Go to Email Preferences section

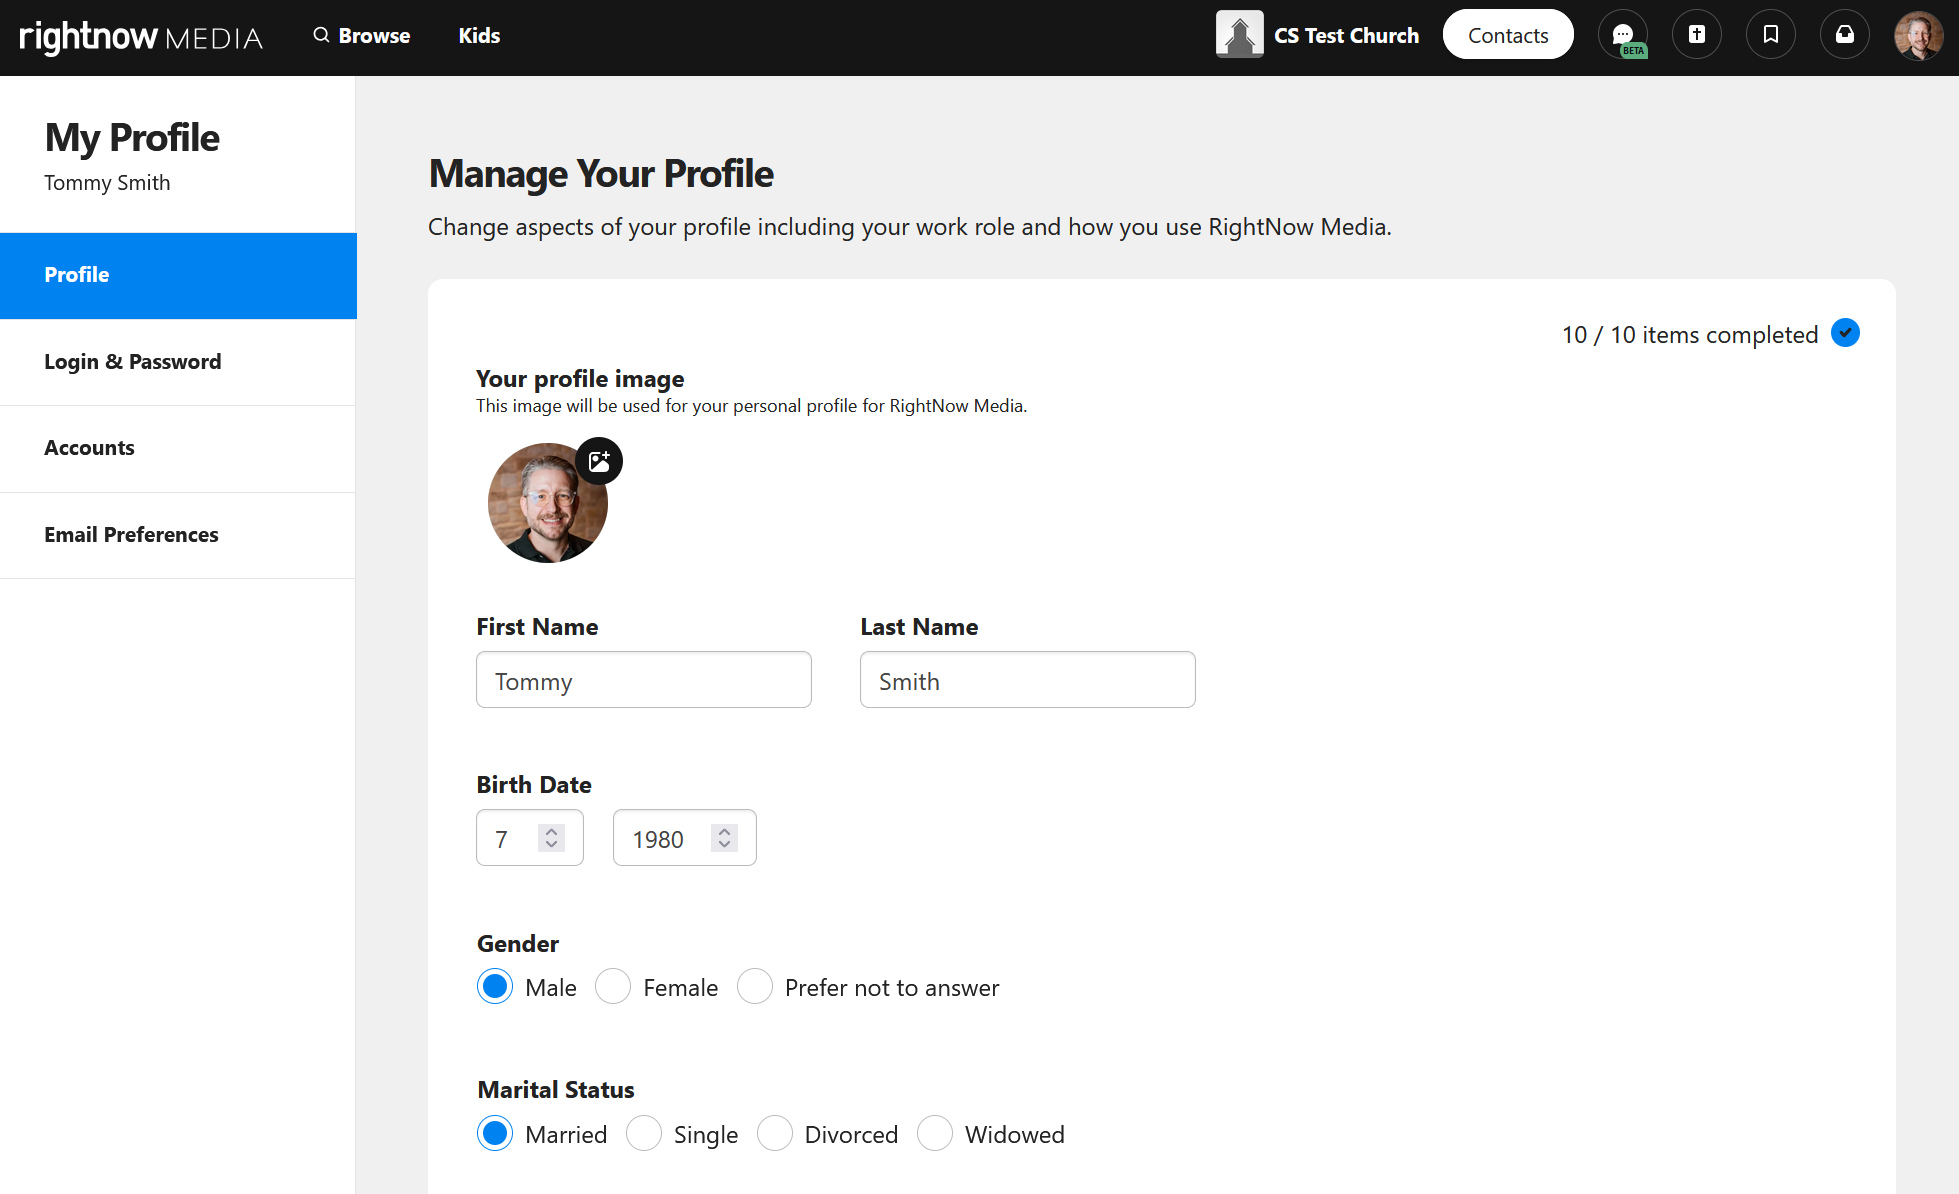[x=131, y=535]
